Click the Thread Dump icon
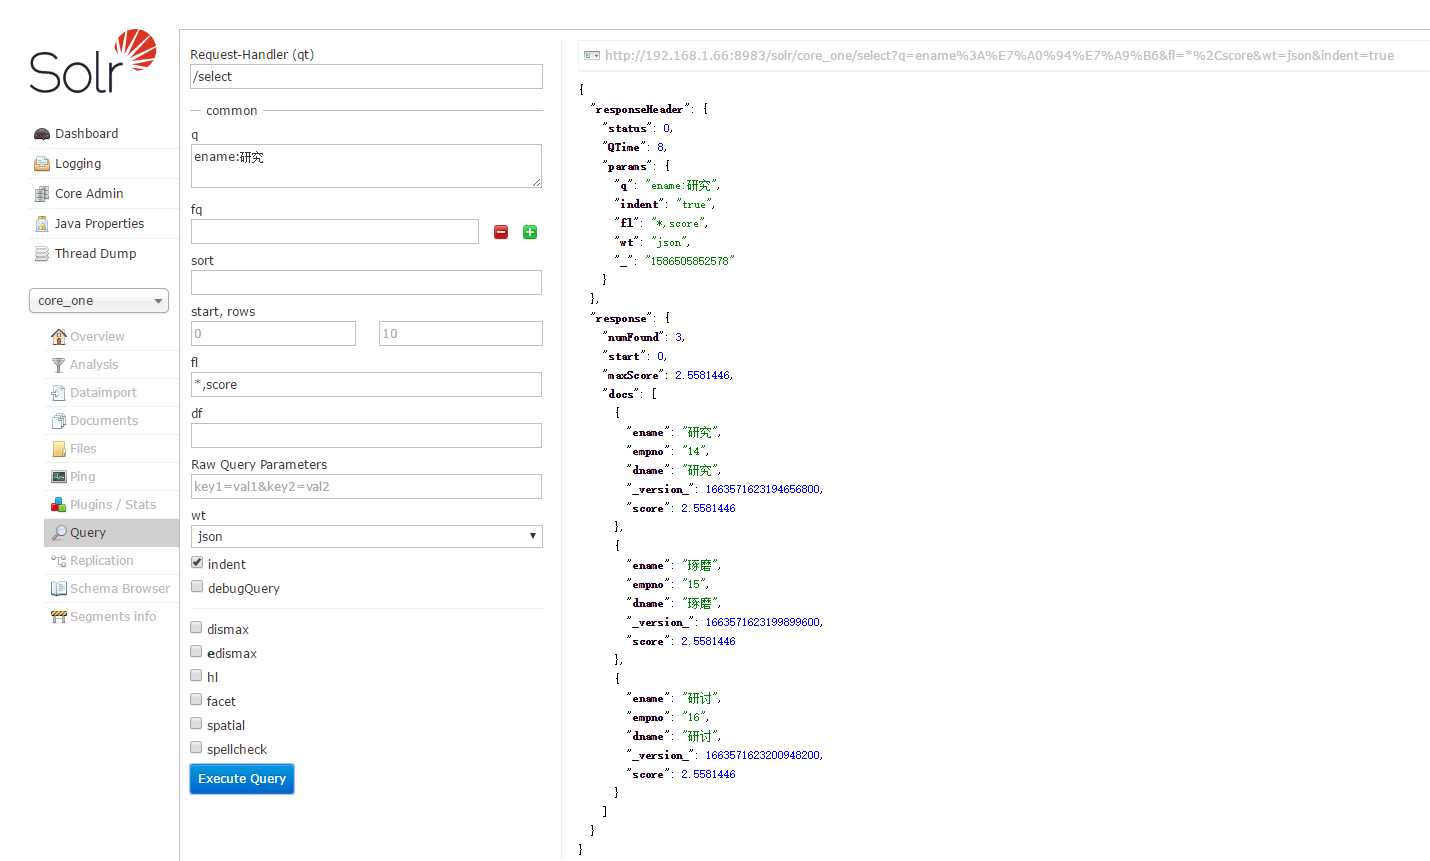The height and width of the screenshot is (861, 1430). pos(42,254)
